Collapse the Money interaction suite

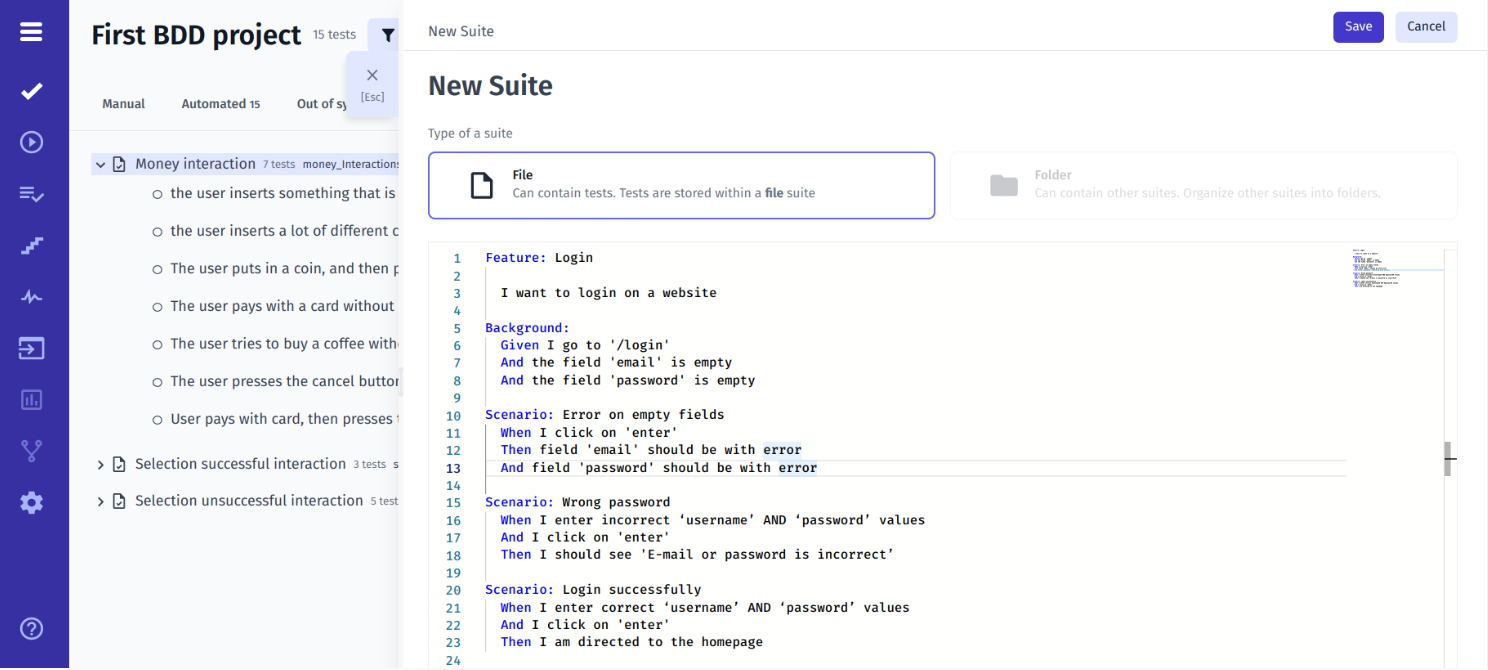[x=100, y=163]
